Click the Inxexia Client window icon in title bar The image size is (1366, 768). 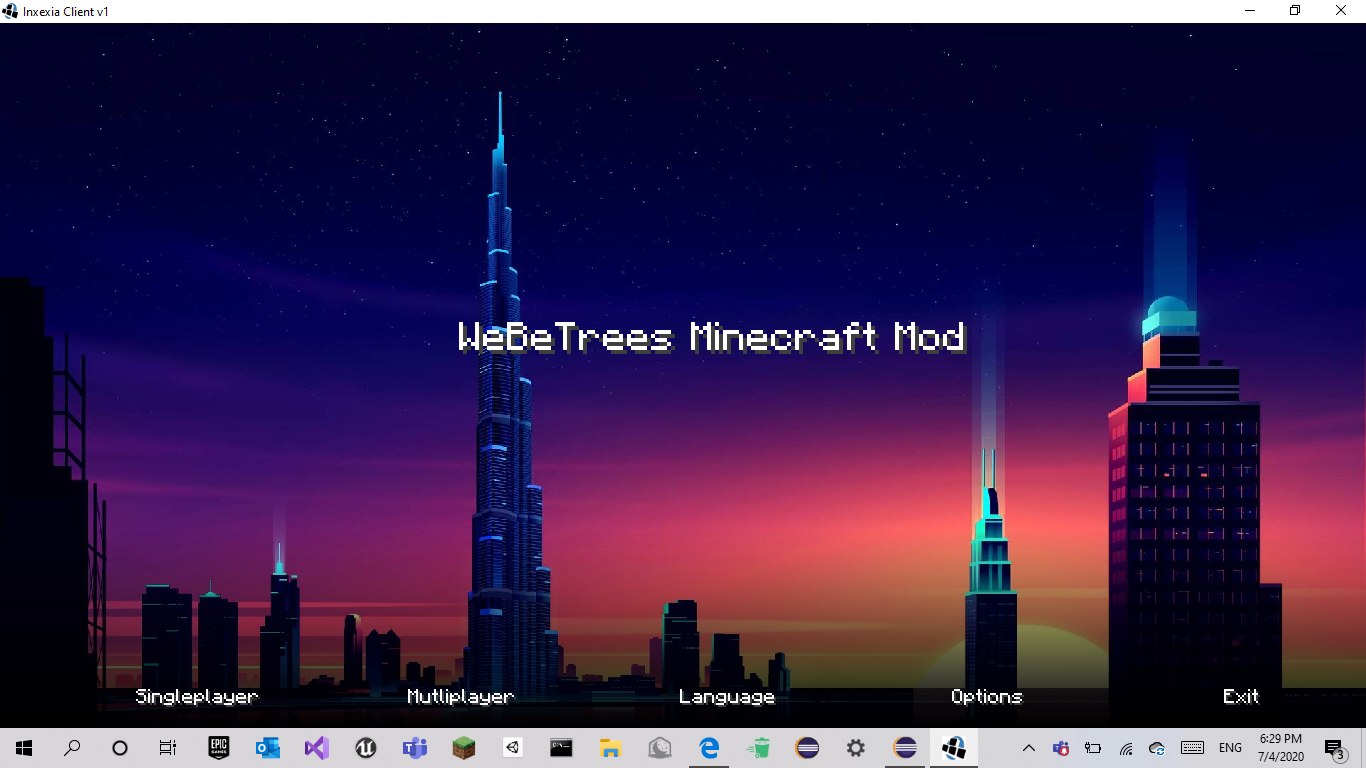point(11,11)
